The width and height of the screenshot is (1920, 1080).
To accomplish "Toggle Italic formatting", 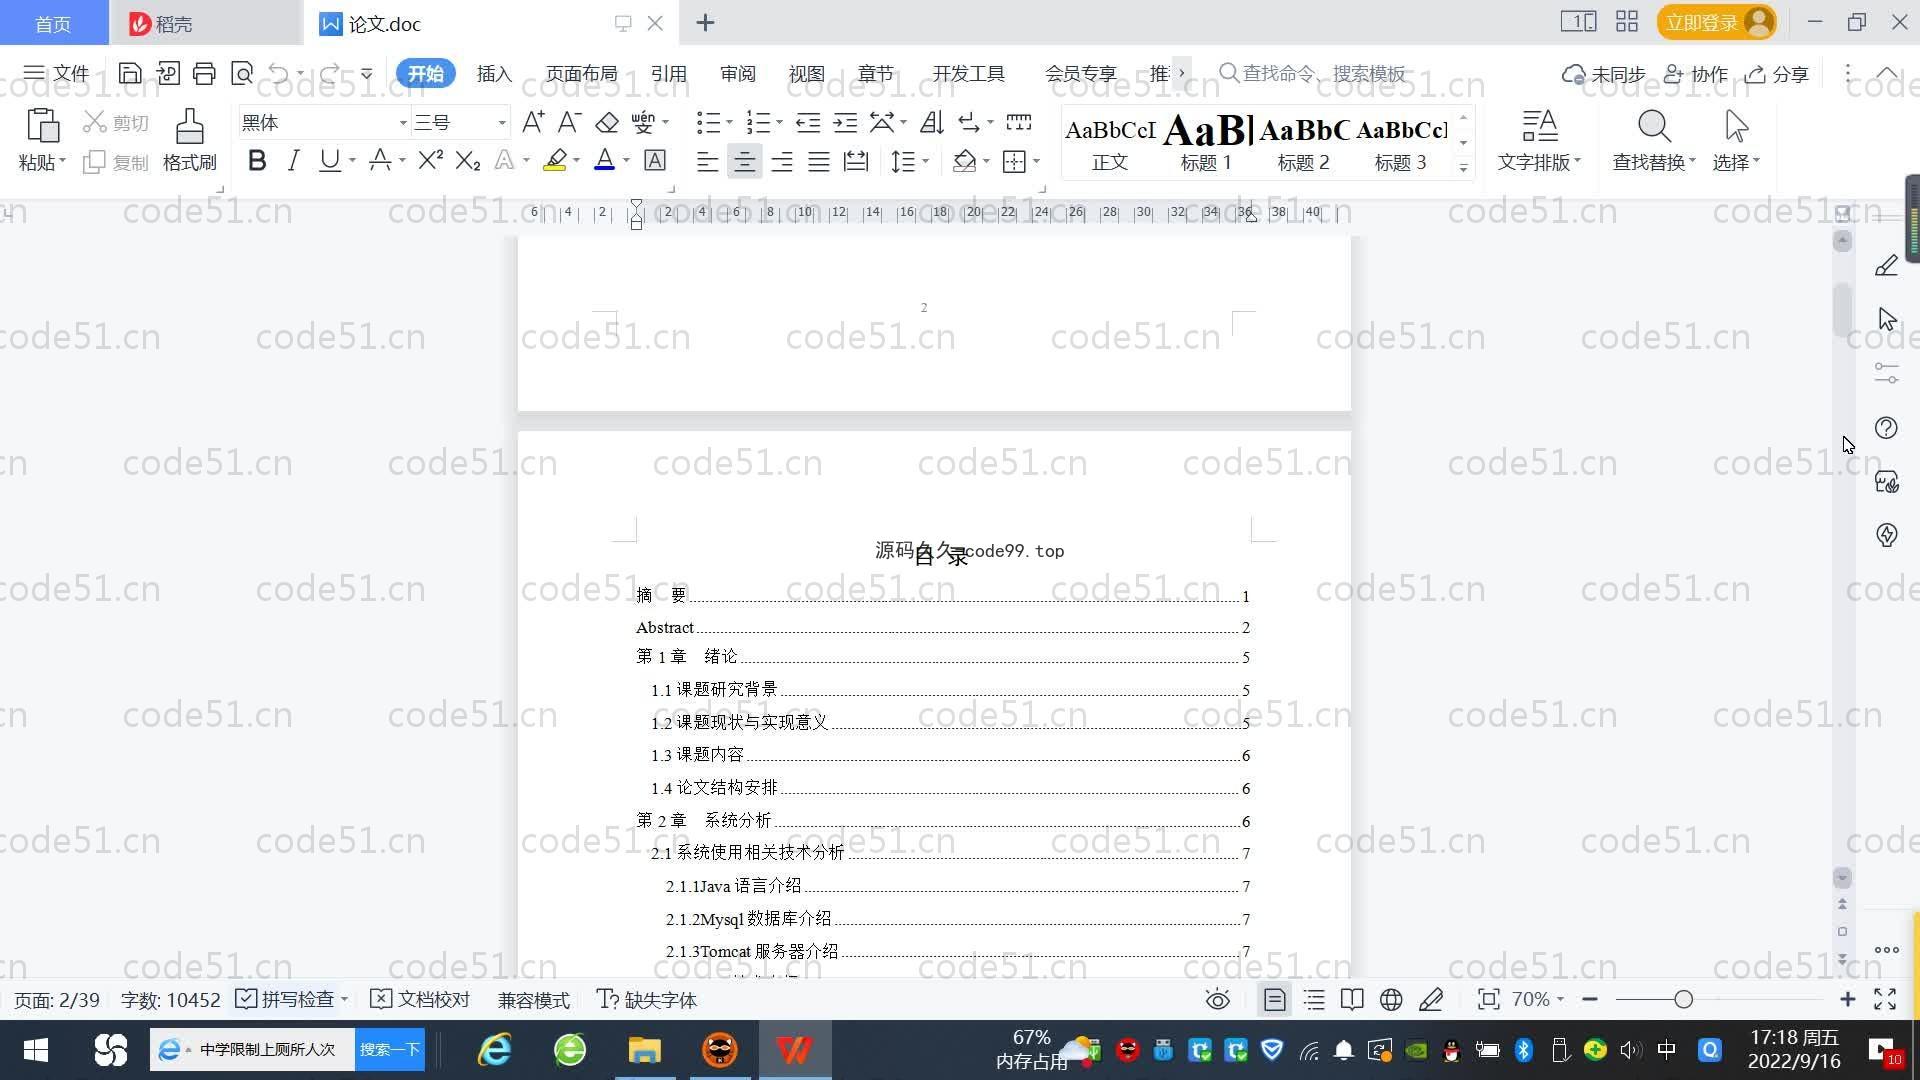I will [292, 161].
